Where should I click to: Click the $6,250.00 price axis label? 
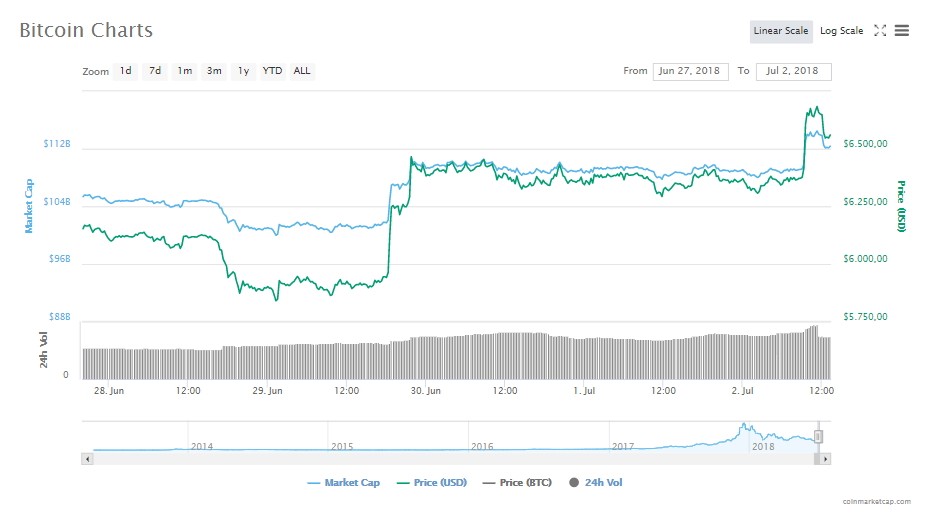pyautogui.click(x=865, y=202)
